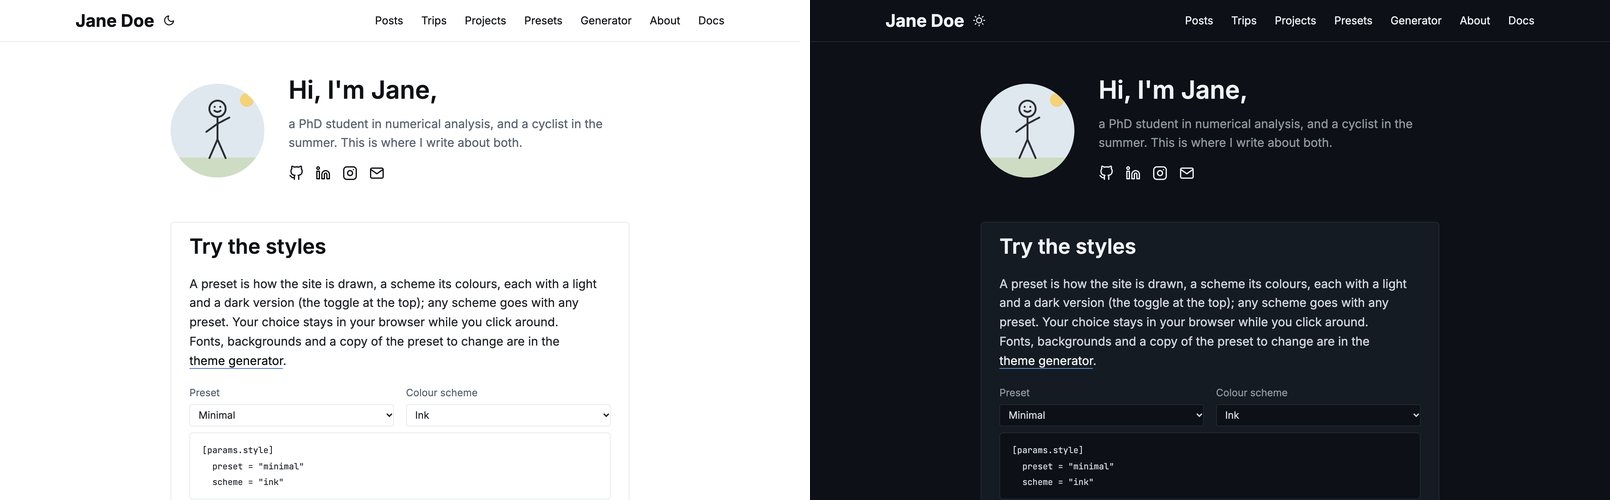Image resolution: width=1610 pixels, height=500 pixels.
Task: Open Colour scheme dropdown on dark page
Action: pos(1318,415)
